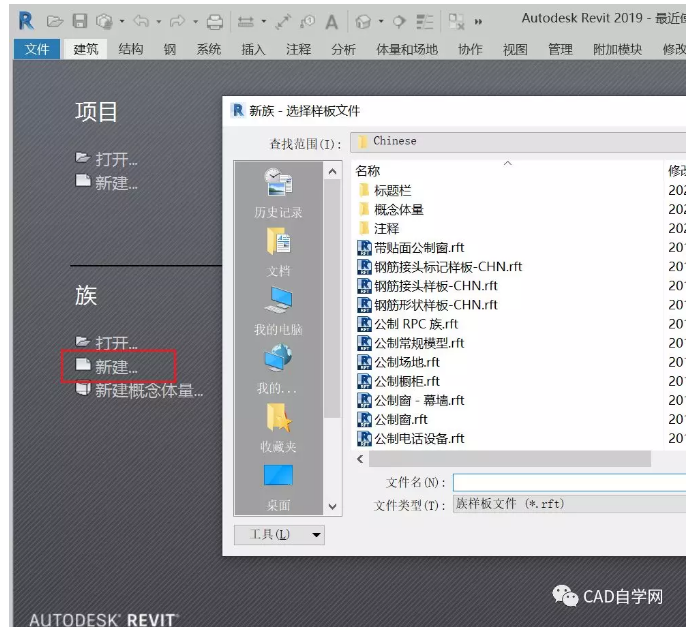Click the Tag by Category icon
Image resolution: width=697 pixels, height=634 pixels.
307,21
